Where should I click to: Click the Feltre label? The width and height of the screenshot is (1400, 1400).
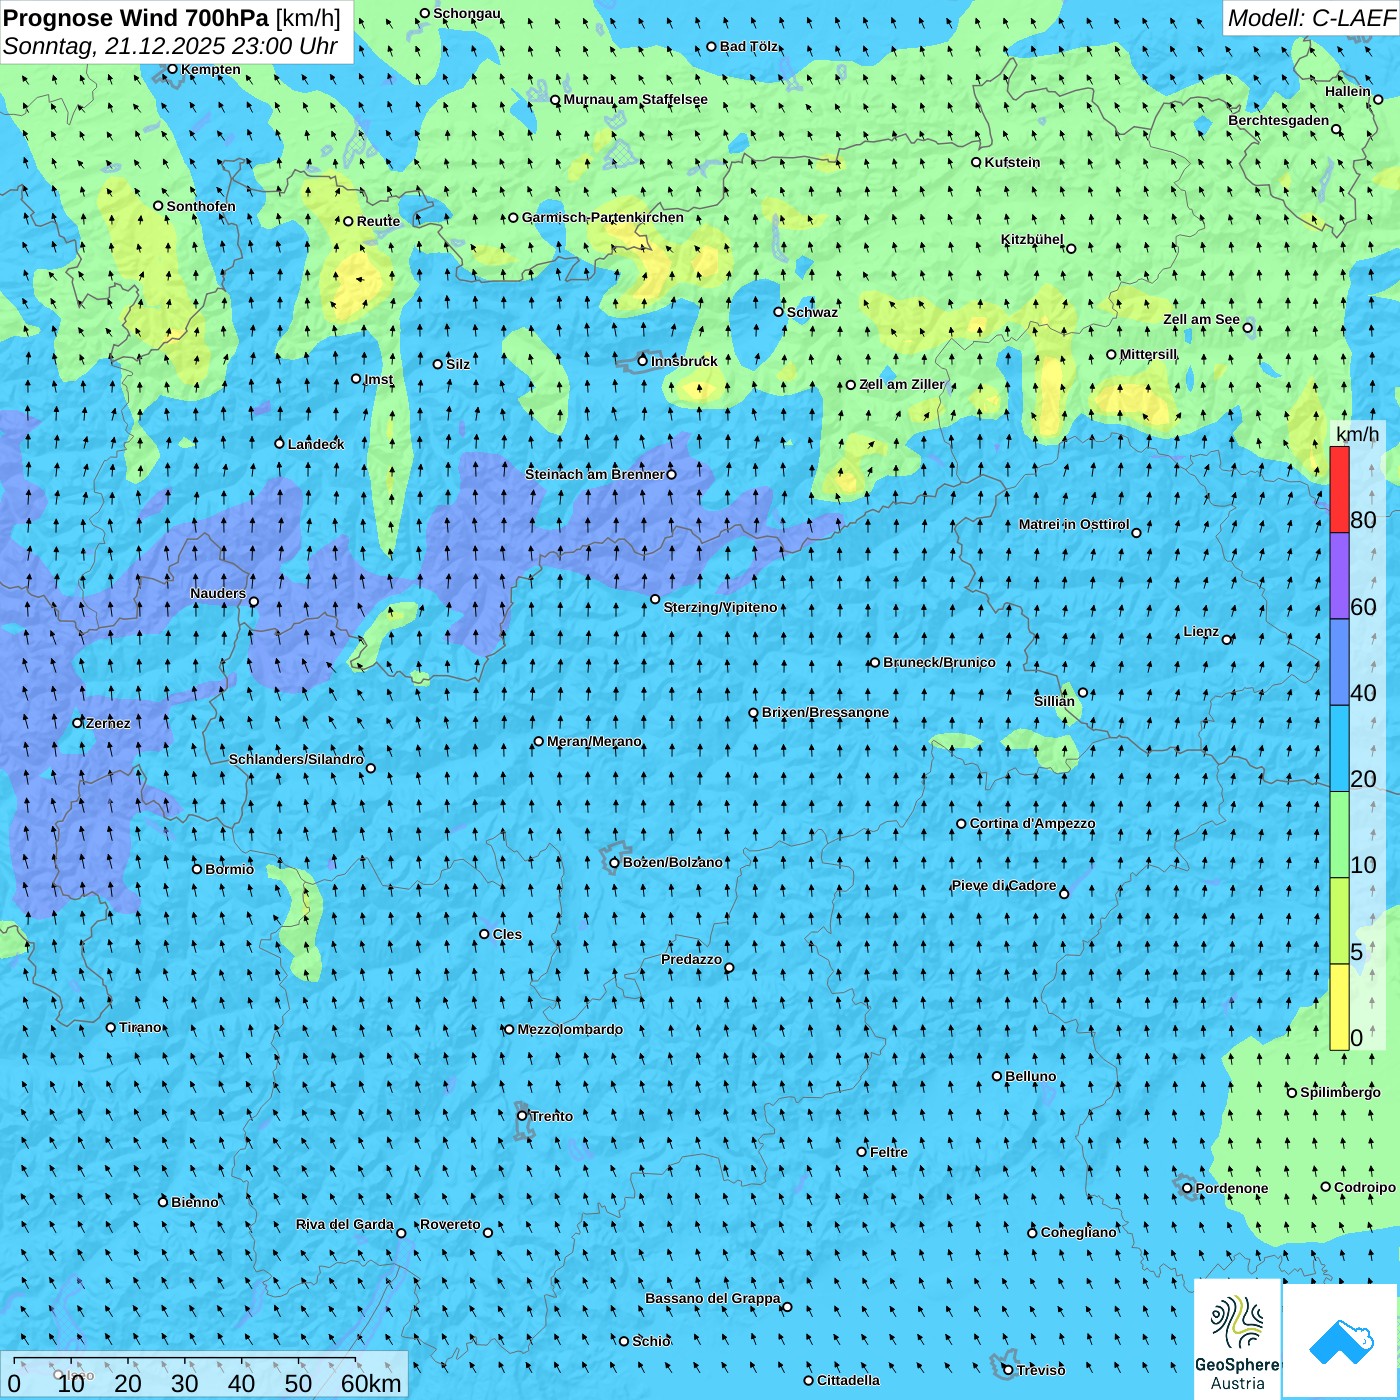(889, 1152)
